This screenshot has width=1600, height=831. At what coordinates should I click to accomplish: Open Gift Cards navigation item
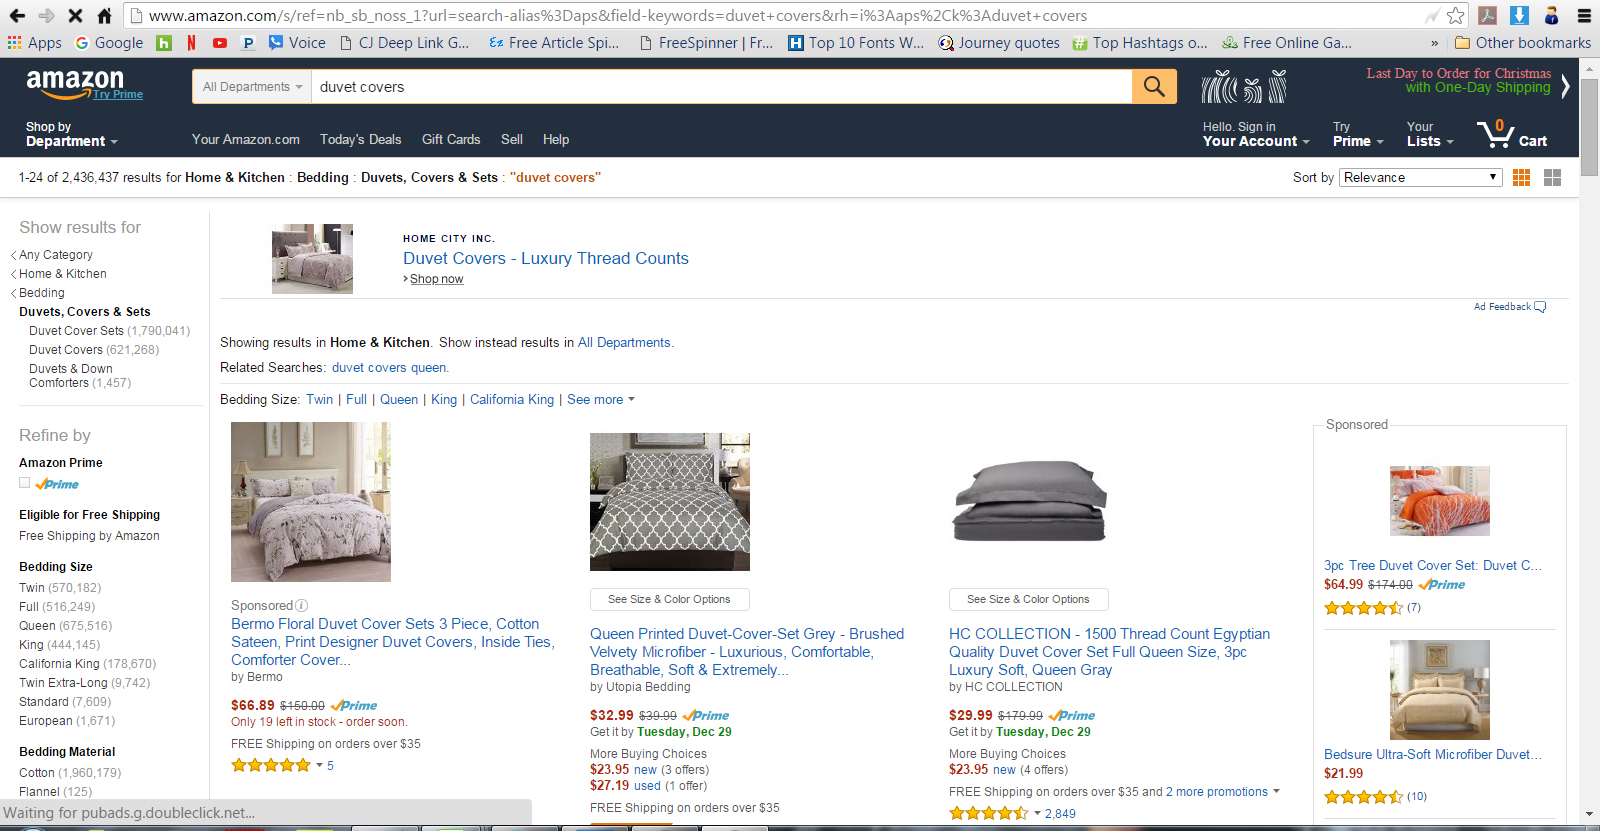pos(451,139)
